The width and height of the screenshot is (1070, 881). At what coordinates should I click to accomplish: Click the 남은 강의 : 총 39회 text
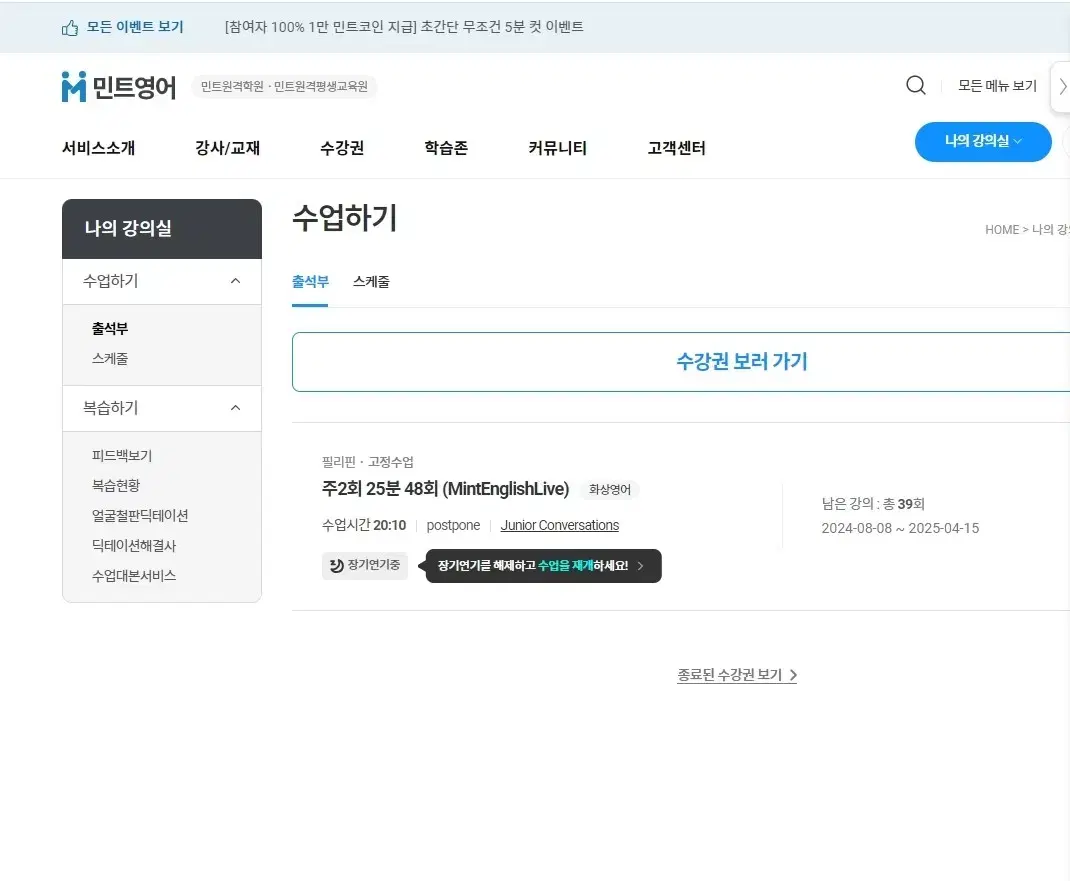click(873, 504)
